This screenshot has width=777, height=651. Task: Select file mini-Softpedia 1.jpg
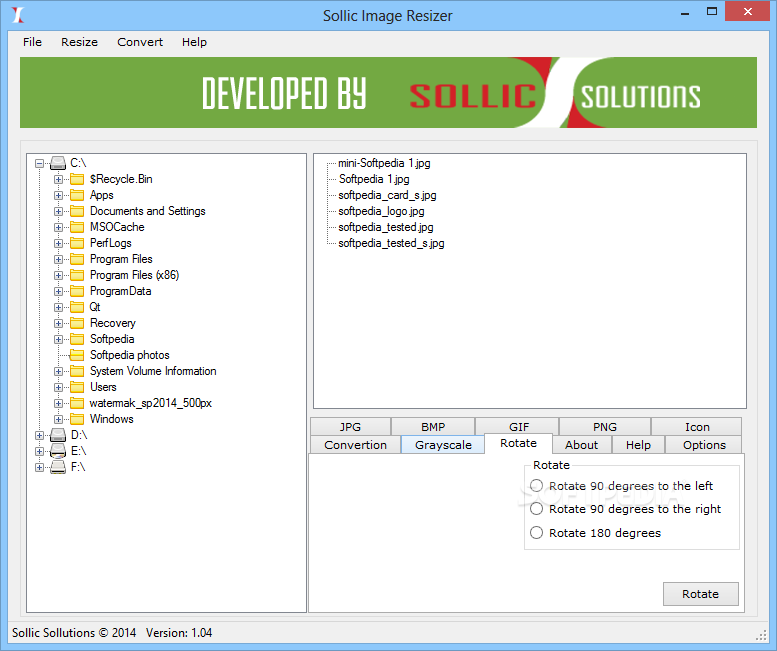pos(384,163)
